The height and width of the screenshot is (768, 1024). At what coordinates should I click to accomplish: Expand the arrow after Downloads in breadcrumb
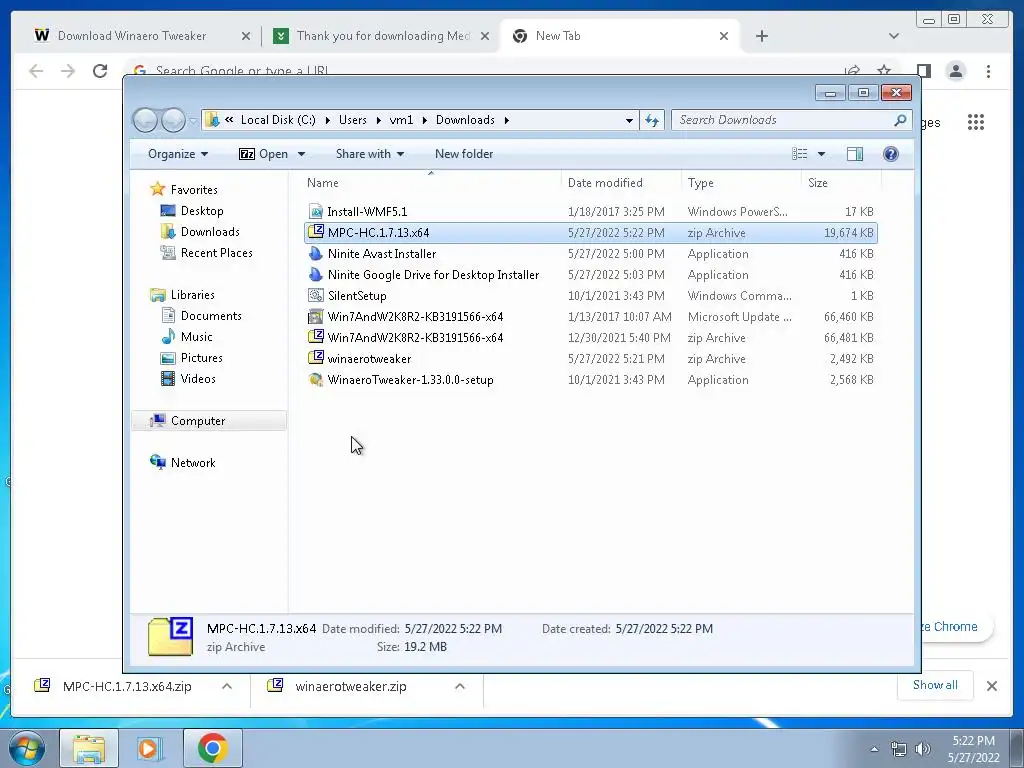(x=507, y=120)
